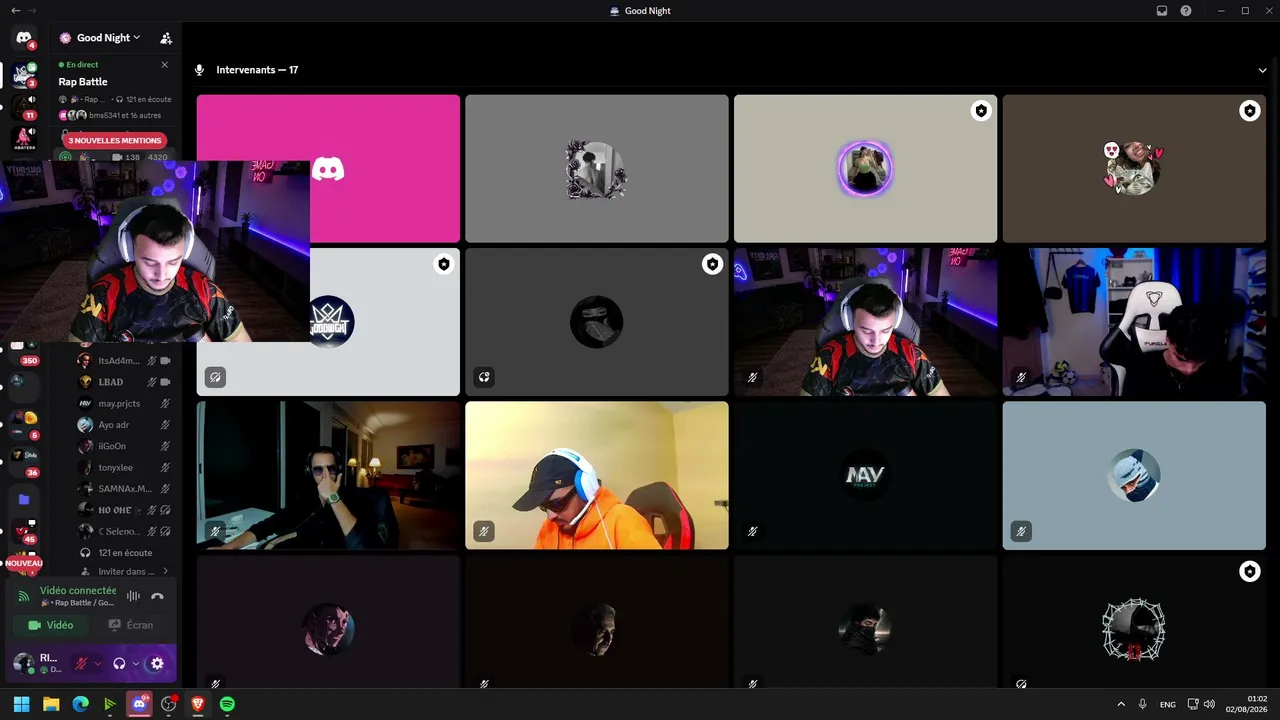The width and height of the screenshot is (1280, 720).
Task: Open the server with the 36 badge
Action: tap(23, 461)
